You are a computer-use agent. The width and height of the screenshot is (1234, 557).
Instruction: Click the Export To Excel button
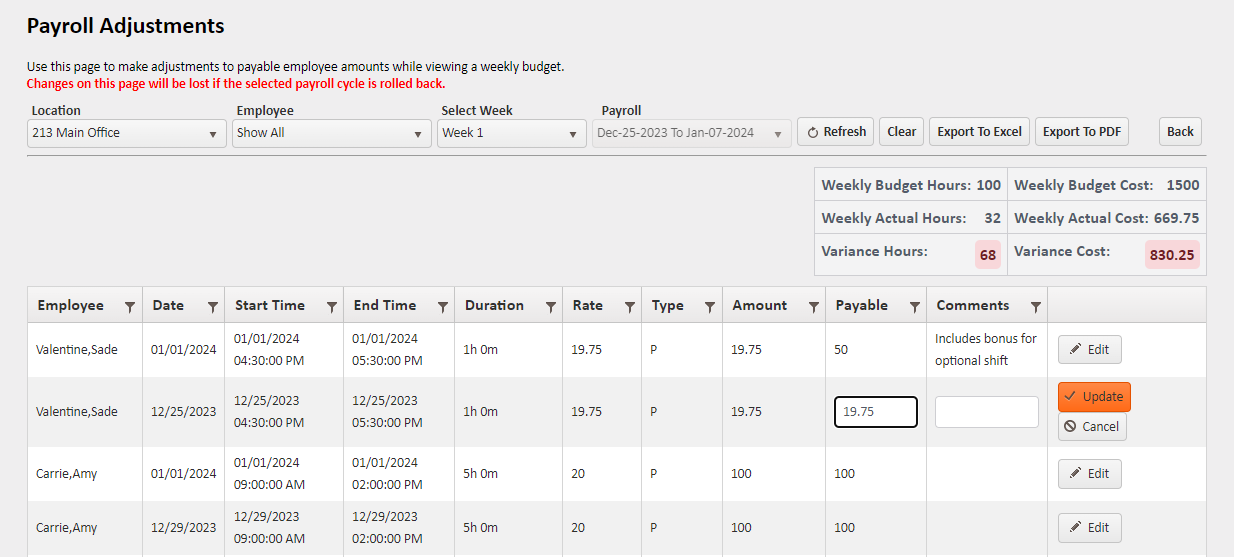(x=979, y=132)
